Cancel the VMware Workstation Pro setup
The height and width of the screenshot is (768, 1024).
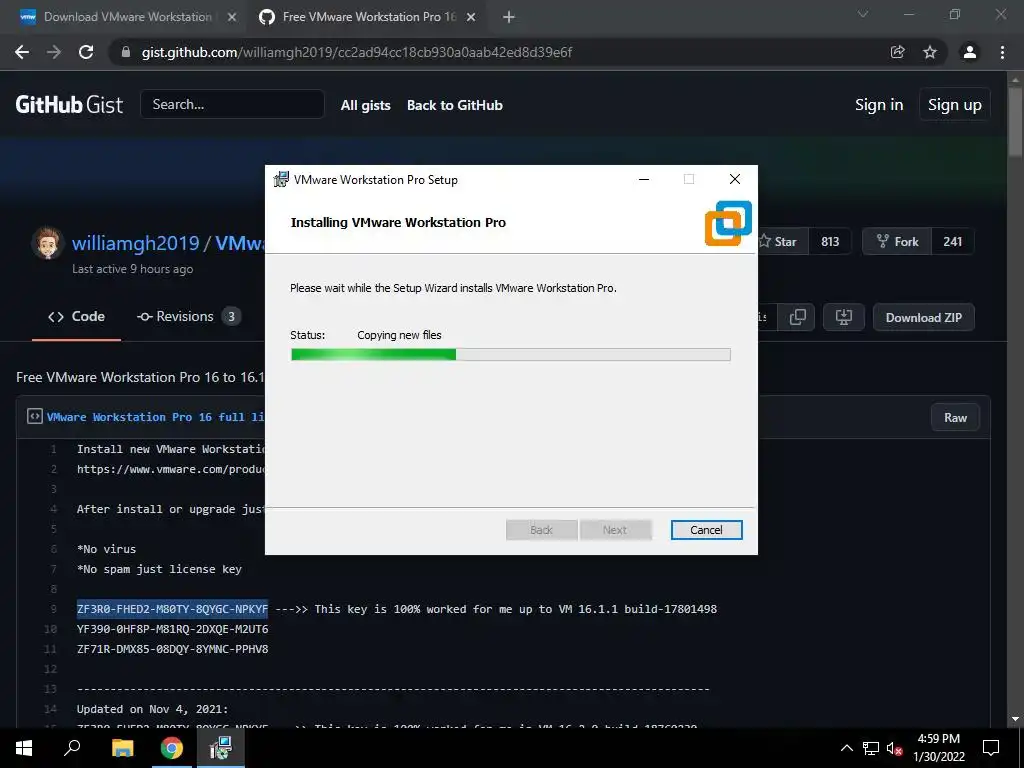click(707, 530)
